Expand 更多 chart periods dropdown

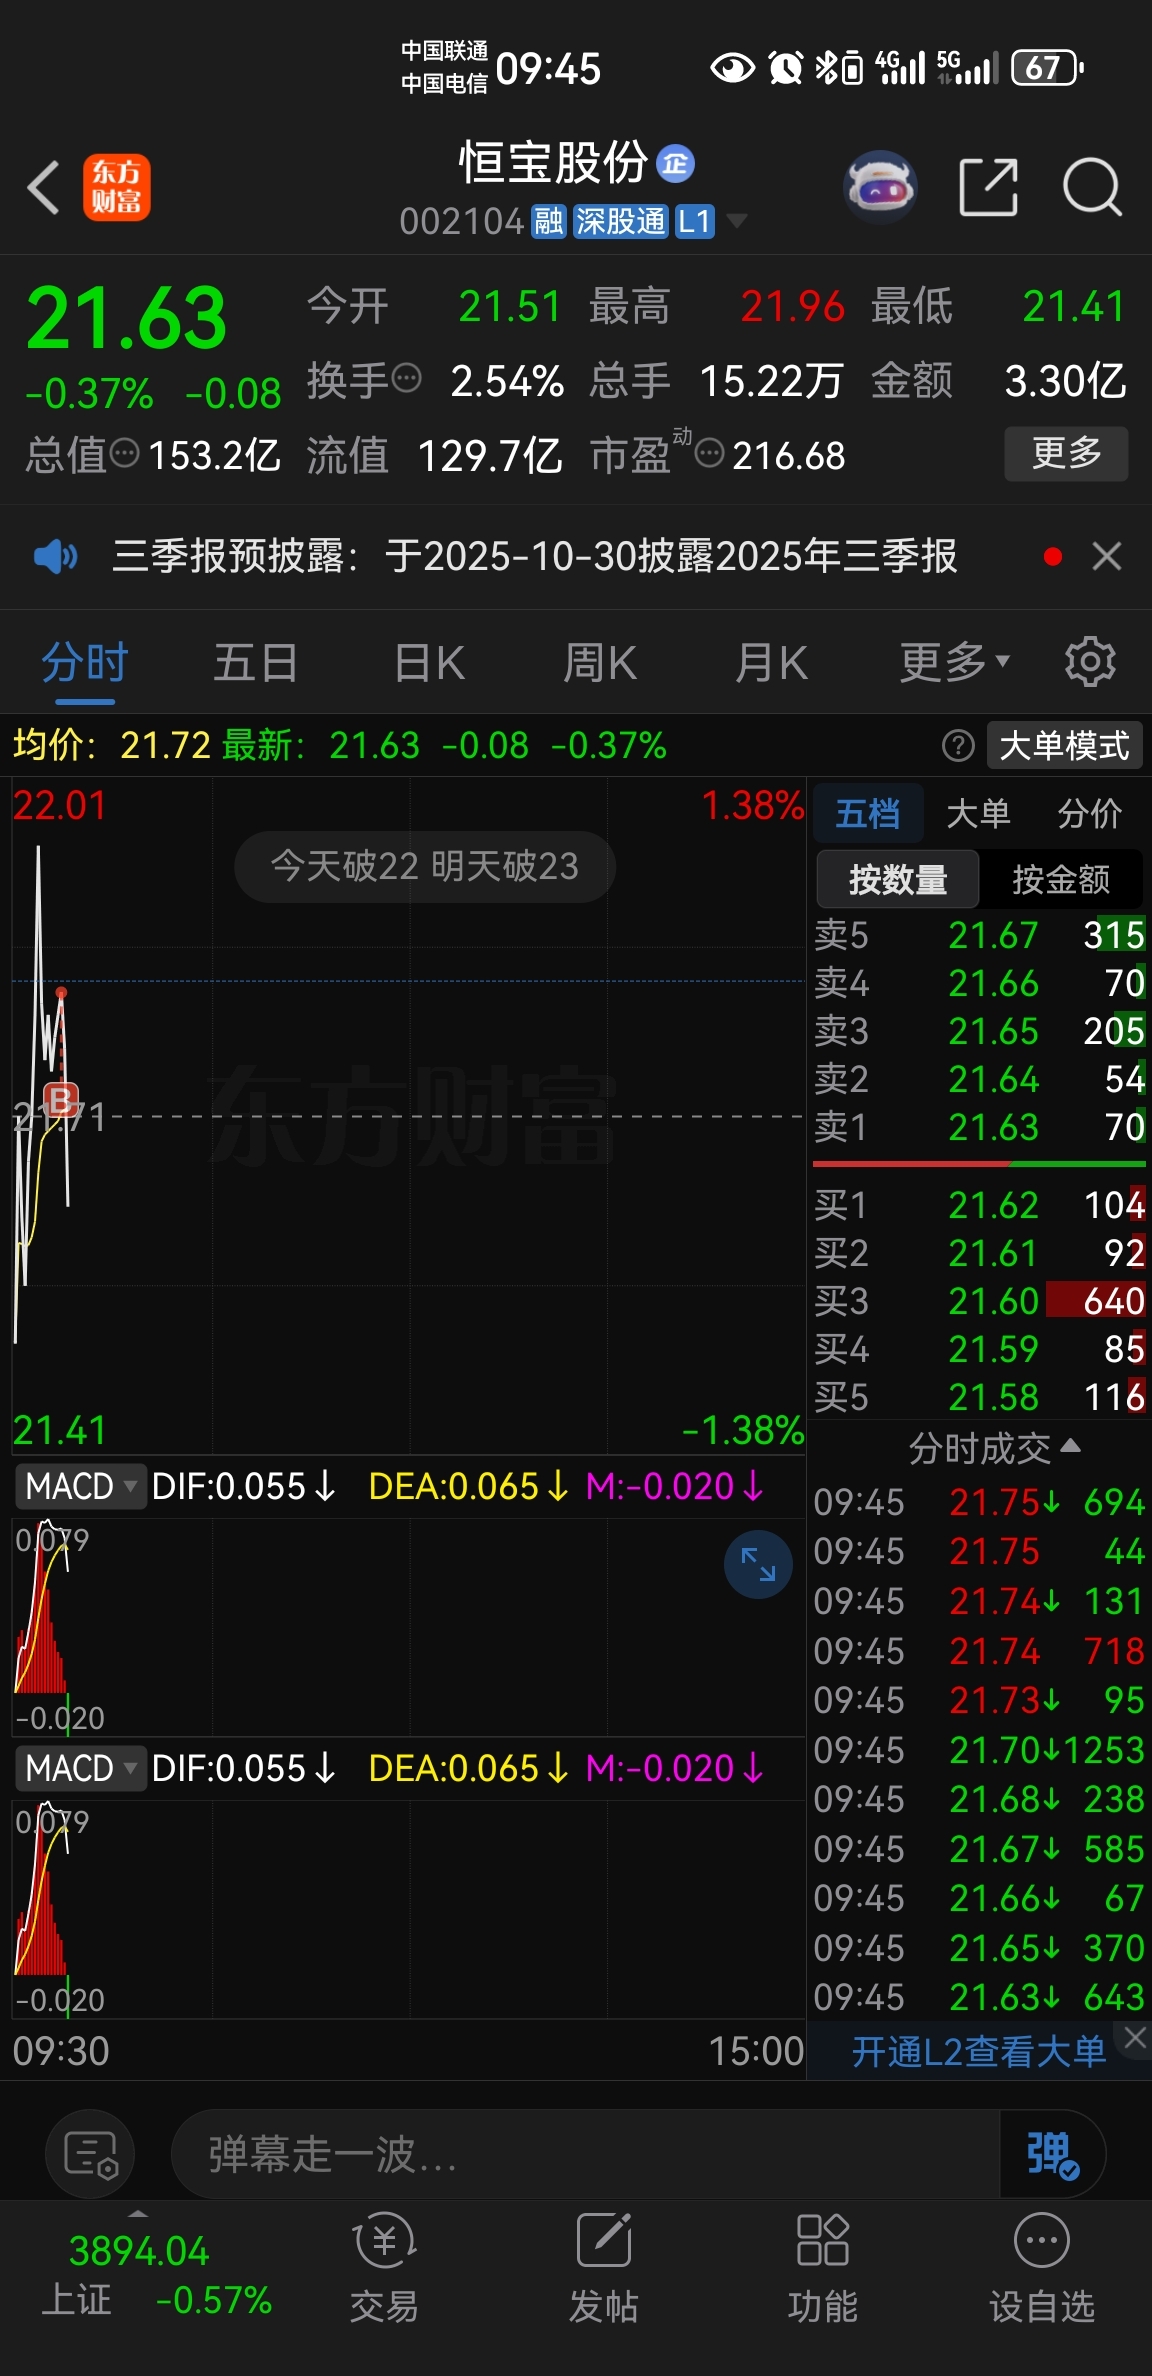coord(955,663)
